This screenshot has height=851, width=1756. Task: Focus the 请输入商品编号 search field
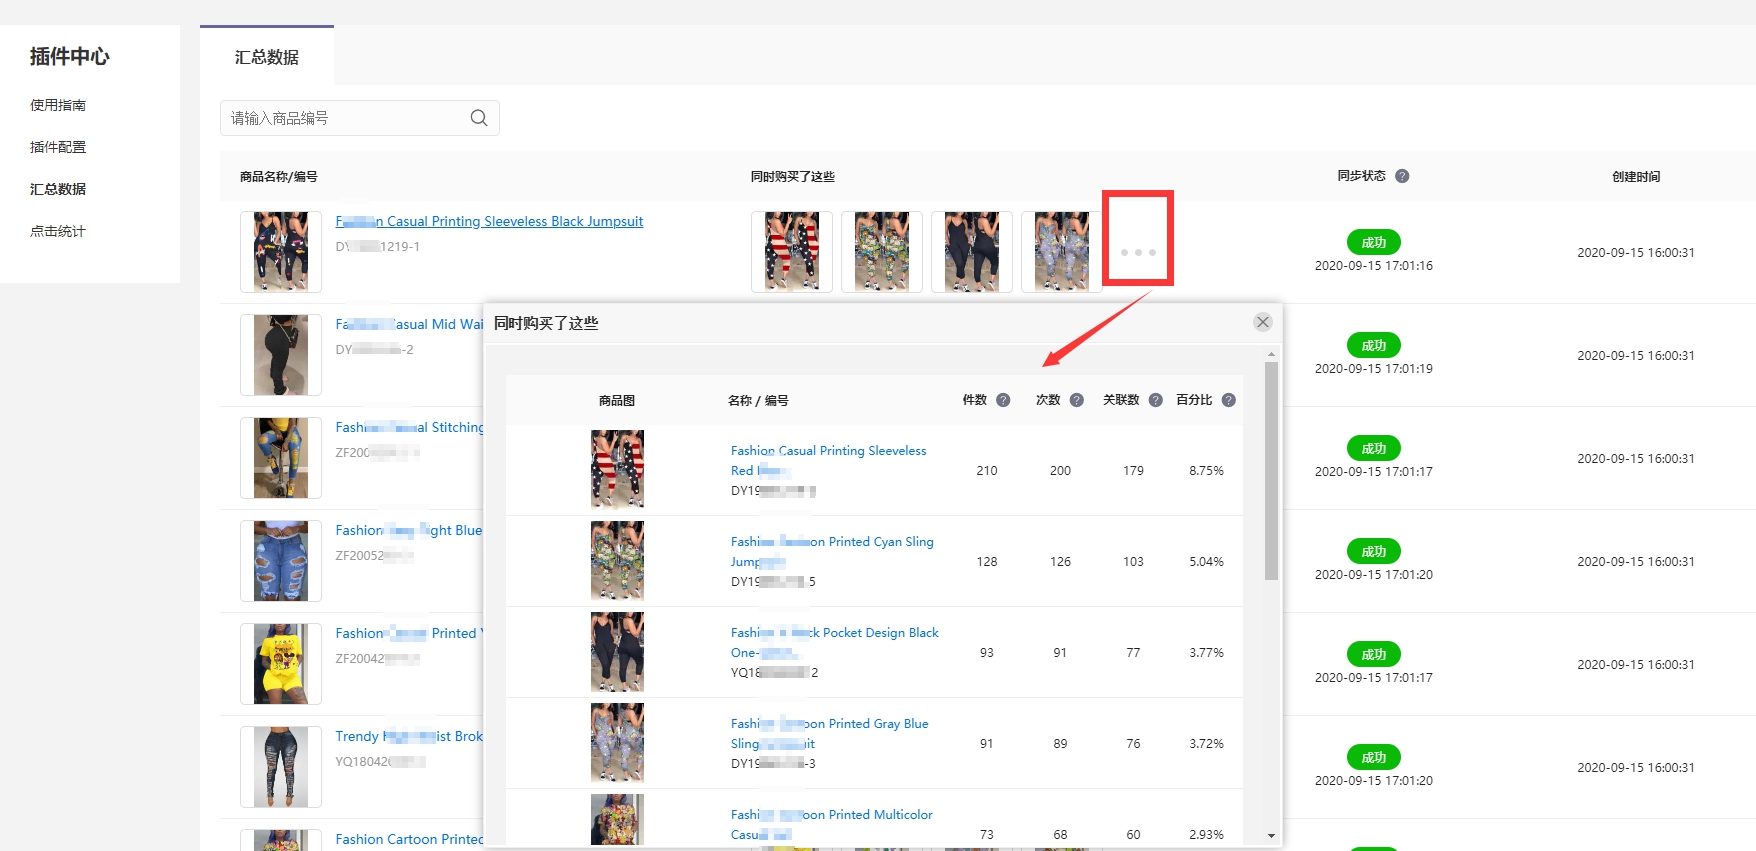coord(345,118)
